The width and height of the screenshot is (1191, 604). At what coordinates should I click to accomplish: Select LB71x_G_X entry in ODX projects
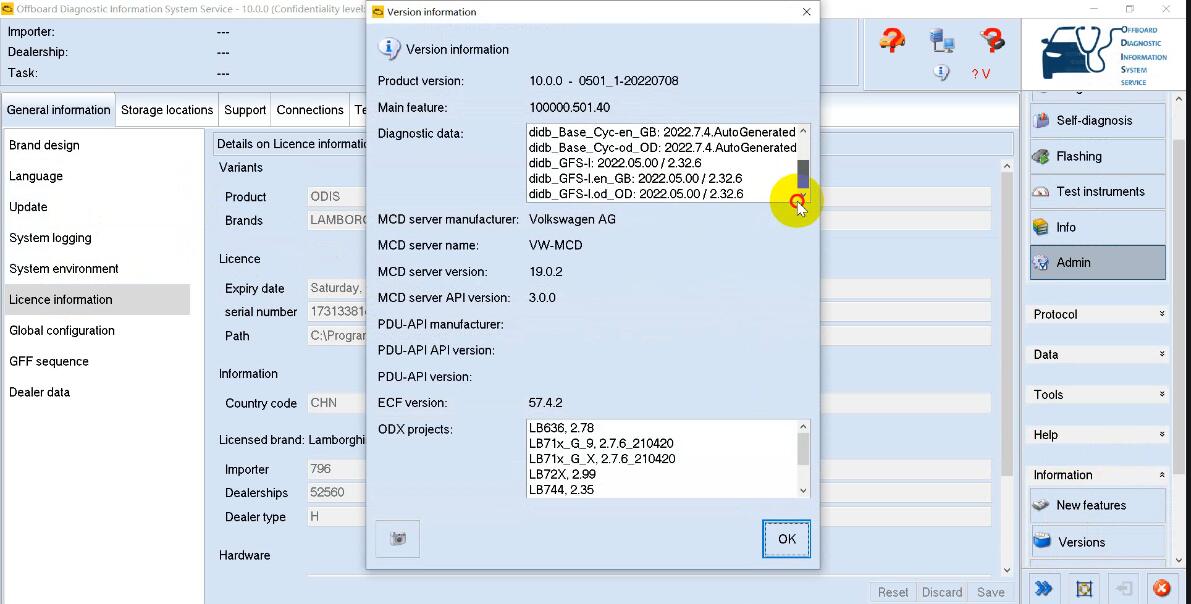coord(602,459)
